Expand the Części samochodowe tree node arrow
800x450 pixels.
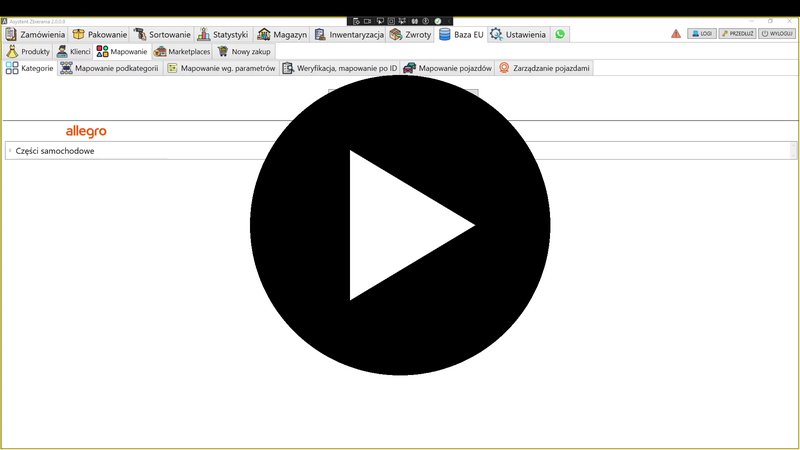[10, 151]
